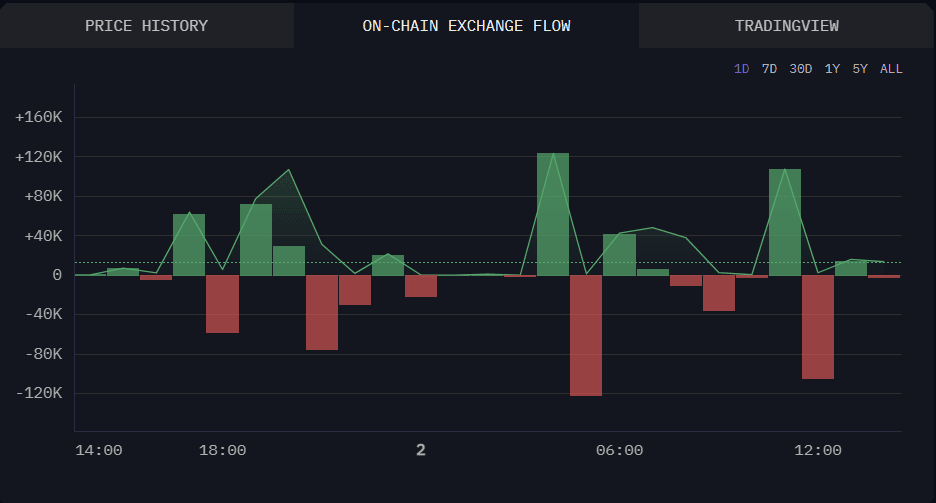Click the lowest red outflow bar
This screenshot has height=503, width=936.
coord(586,335)
